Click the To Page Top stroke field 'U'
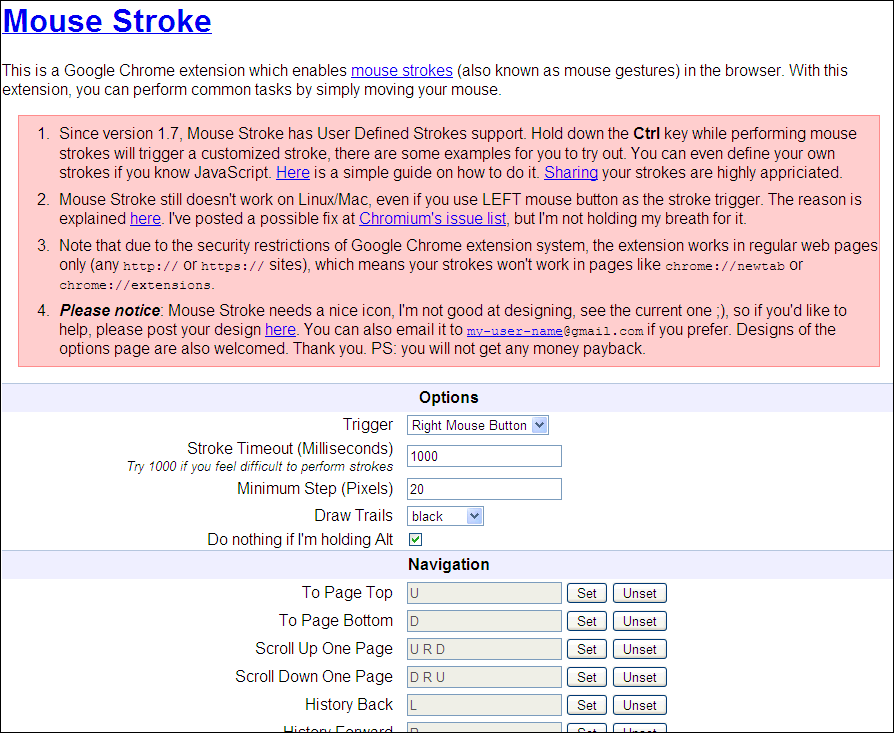 (x=484, y=593)
